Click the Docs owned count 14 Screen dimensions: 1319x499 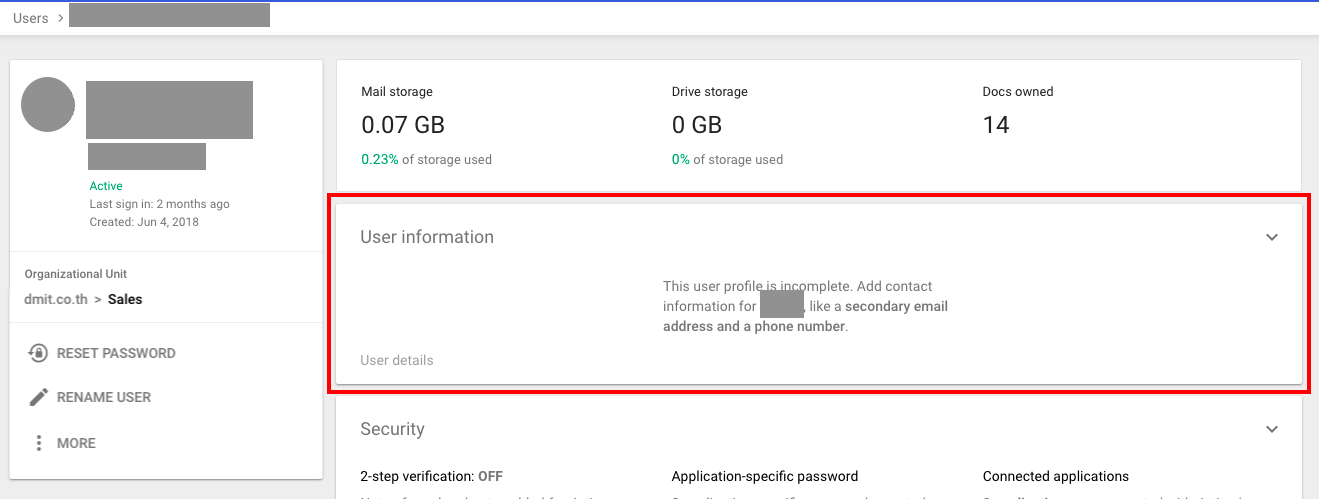click(x=996, y=125)
